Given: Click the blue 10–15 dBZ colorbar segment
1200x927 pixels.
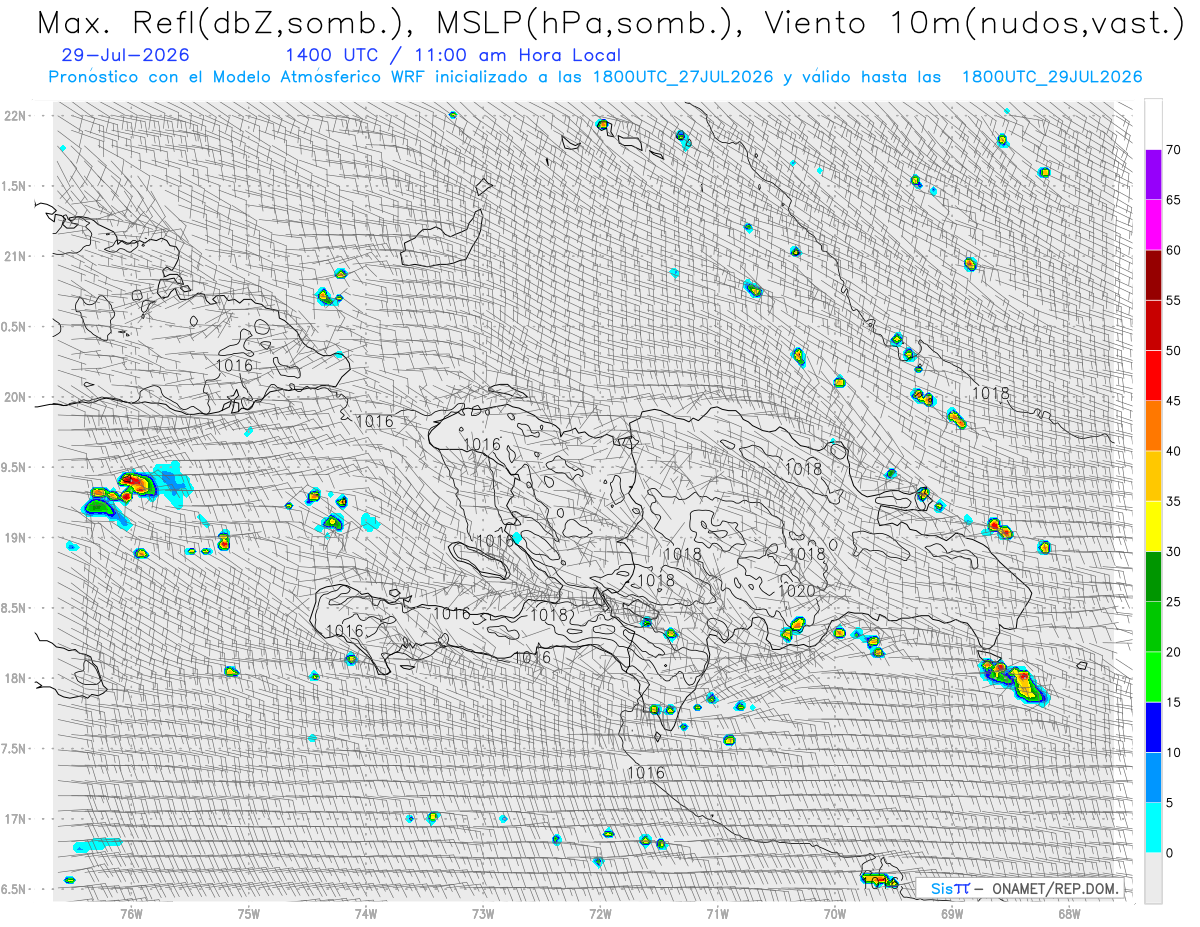Looking at the screenshot, I should (x=1153, y=727).
